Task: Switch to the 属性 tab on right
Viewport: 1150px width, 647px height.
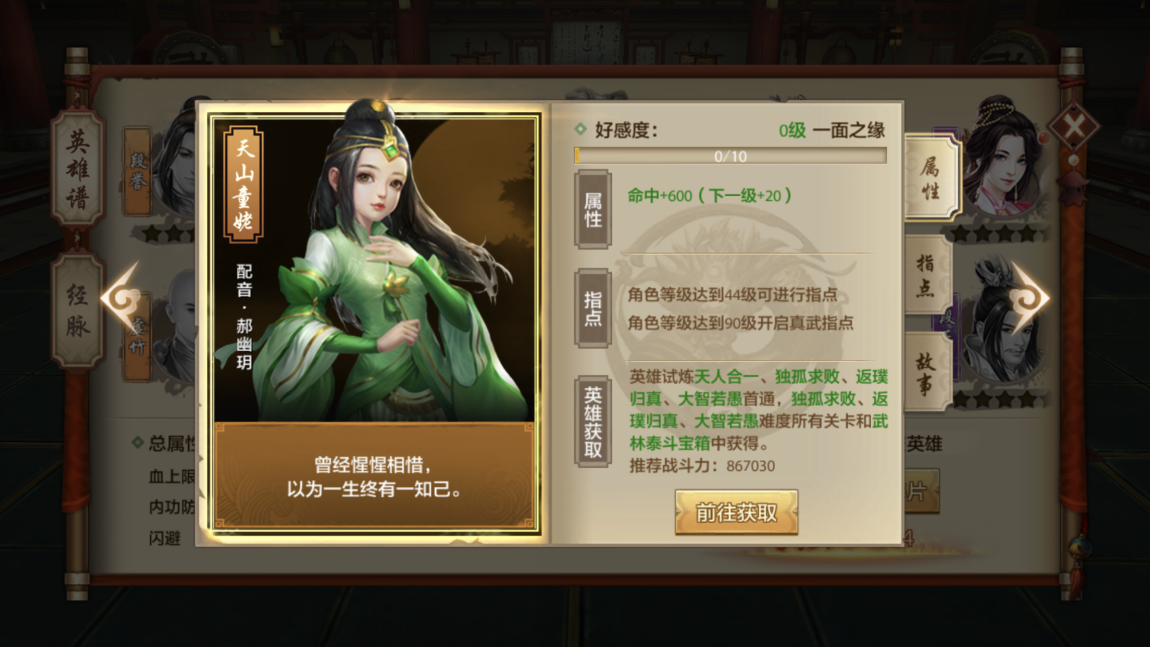Action: [x=930, y=177]
